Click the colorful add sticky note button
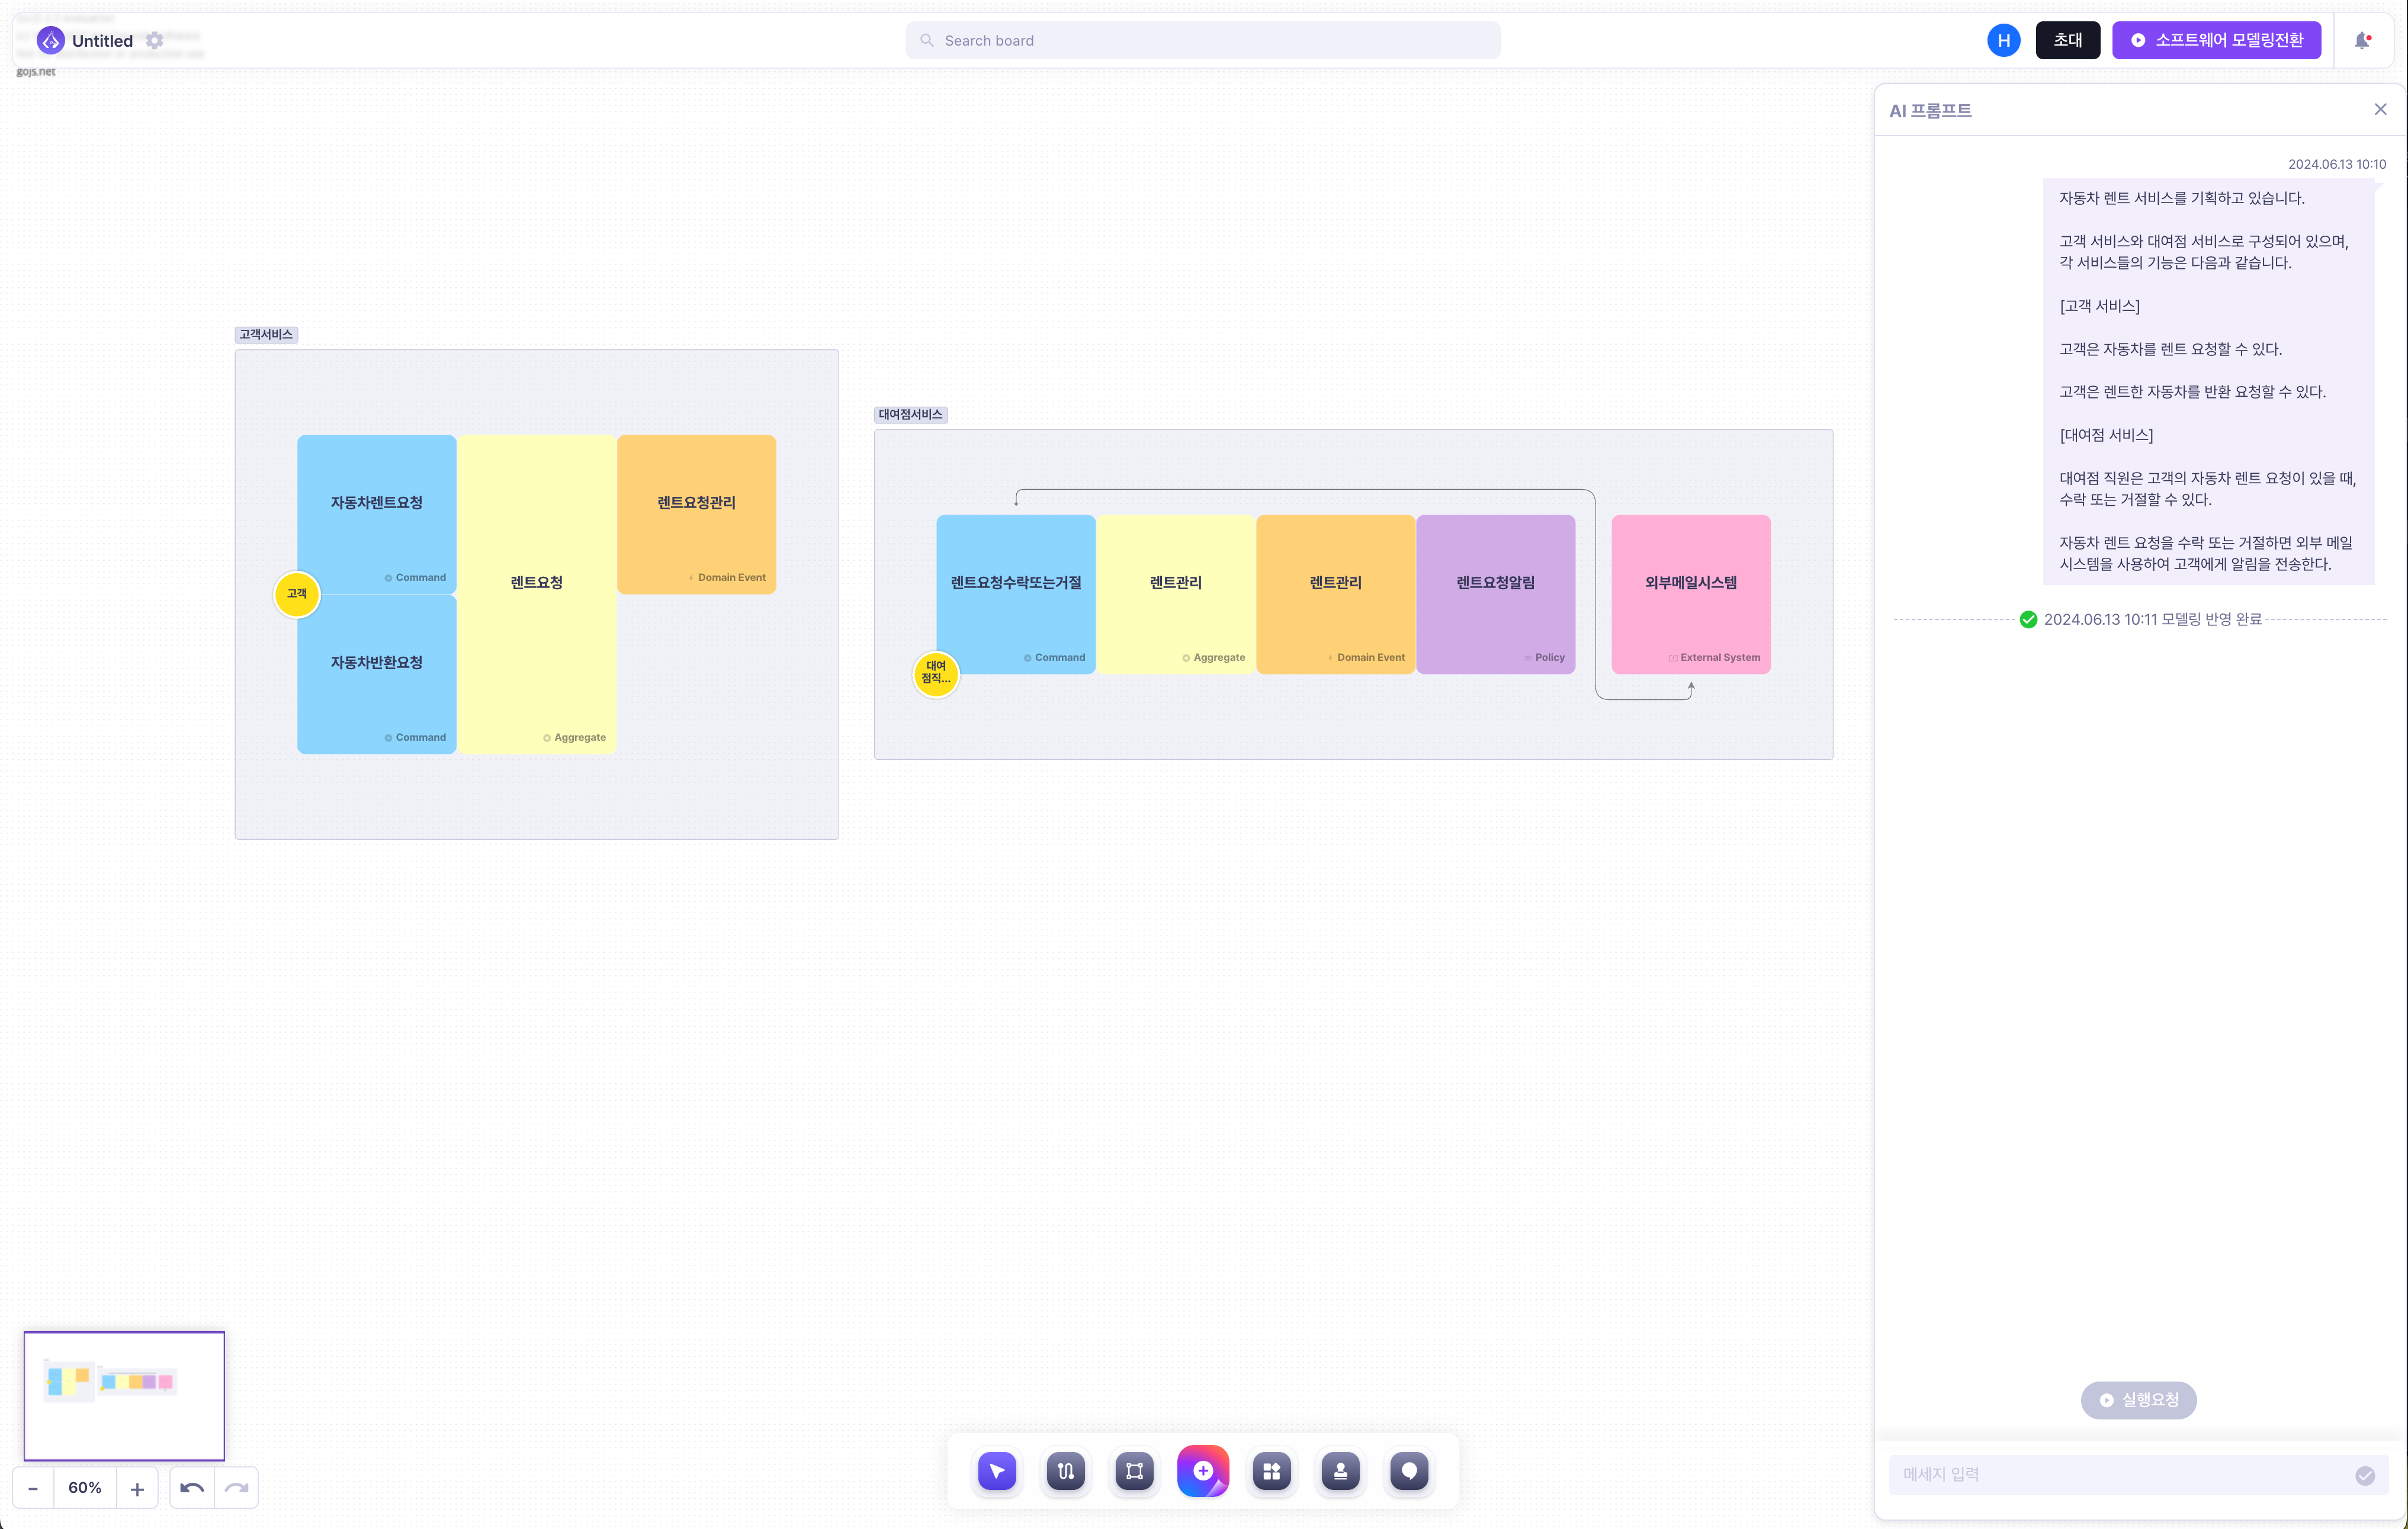Screen dimensions: 2408x1529 [x=1203, y=1471]
